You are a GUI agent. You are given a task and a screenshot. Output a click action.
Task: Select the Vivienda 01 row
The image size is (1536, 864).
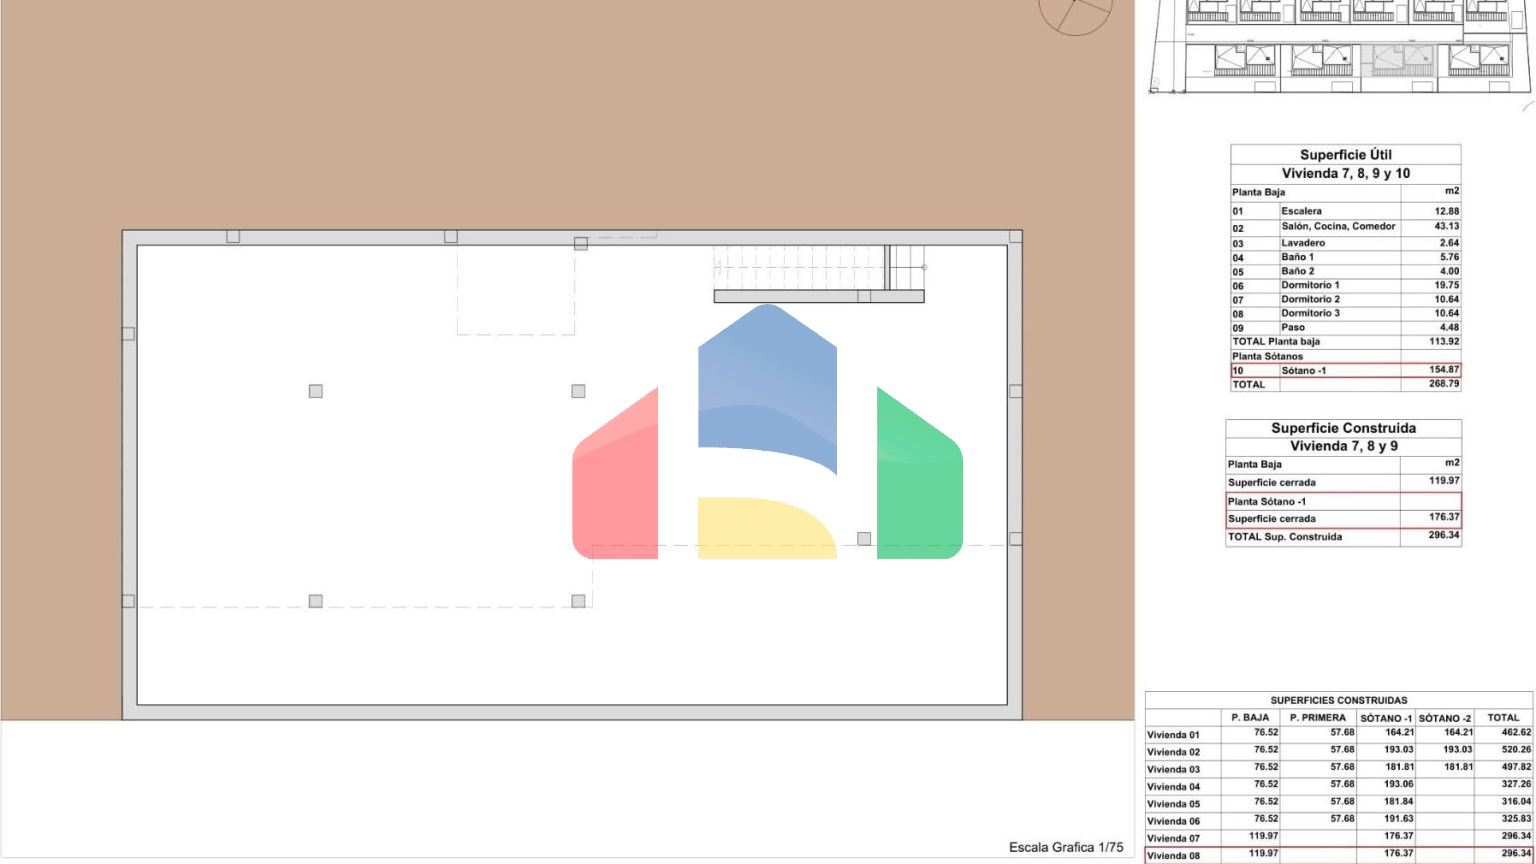[x=1338, y=734]
